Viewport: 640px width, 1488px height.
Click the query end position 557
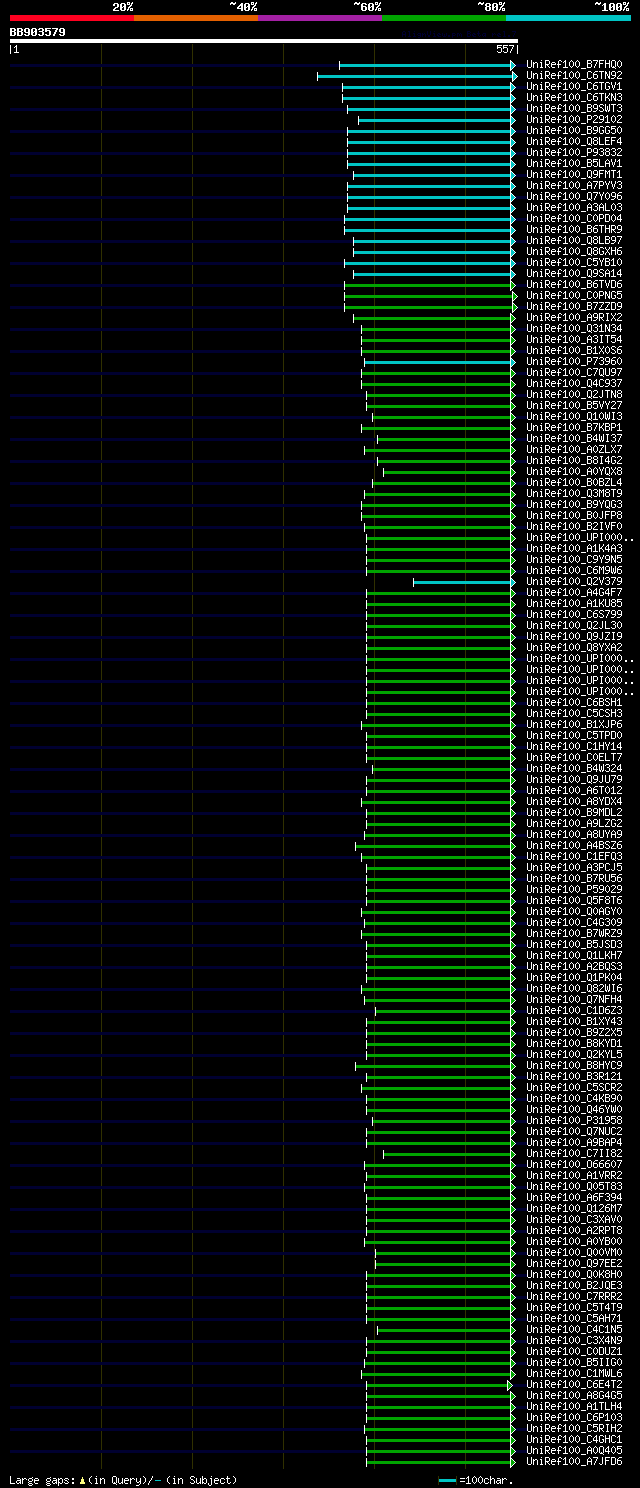(505, 49)
